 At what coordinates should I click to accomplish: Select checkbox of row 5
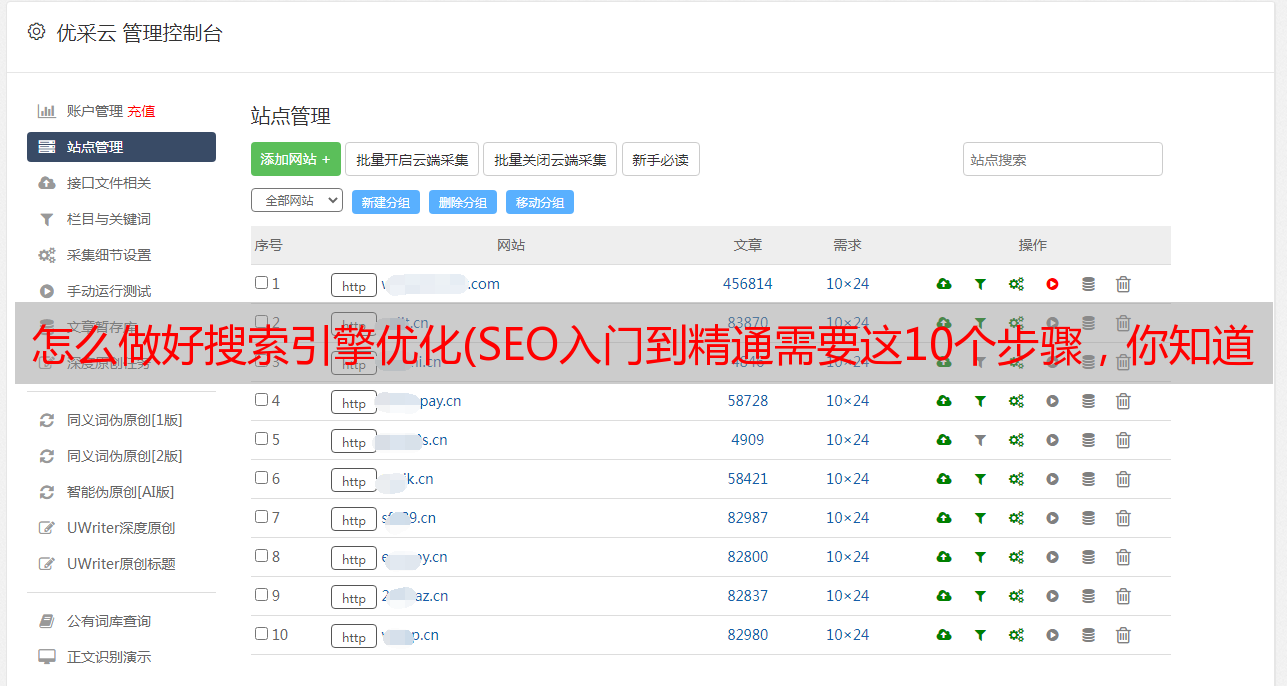261,439
